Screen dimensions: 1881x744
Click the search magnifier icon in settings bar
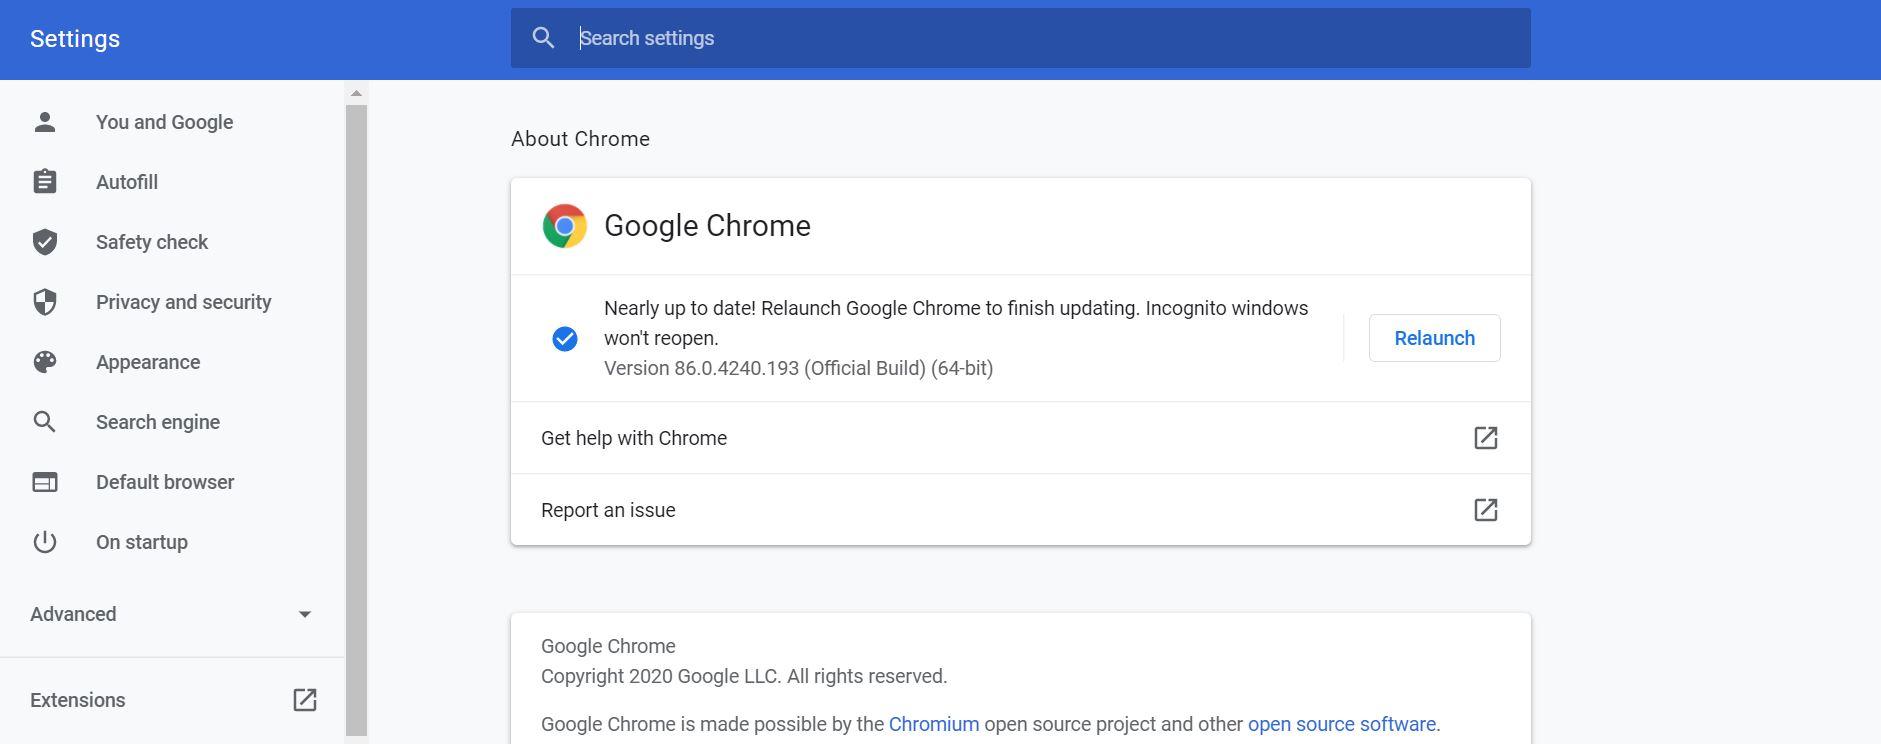(x=543, y=38)
